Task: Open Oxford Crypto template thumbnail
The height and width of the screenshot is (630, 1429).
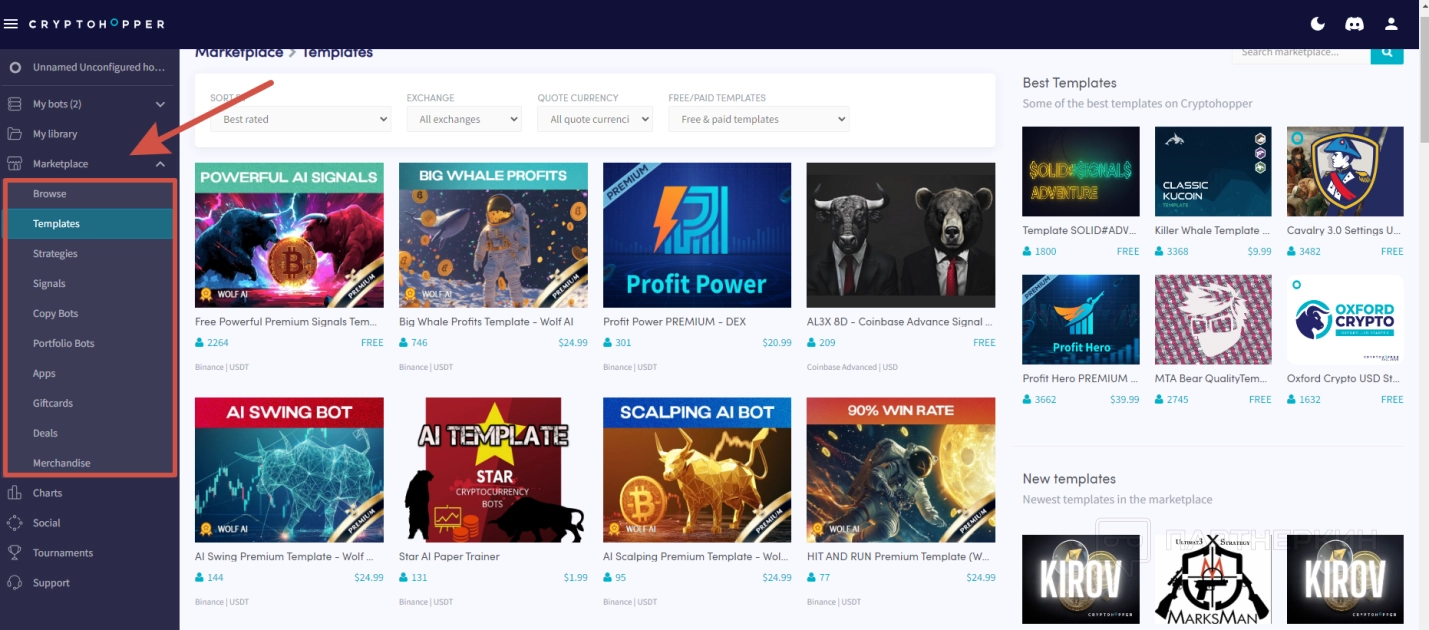Action: tap(1345, 319)
